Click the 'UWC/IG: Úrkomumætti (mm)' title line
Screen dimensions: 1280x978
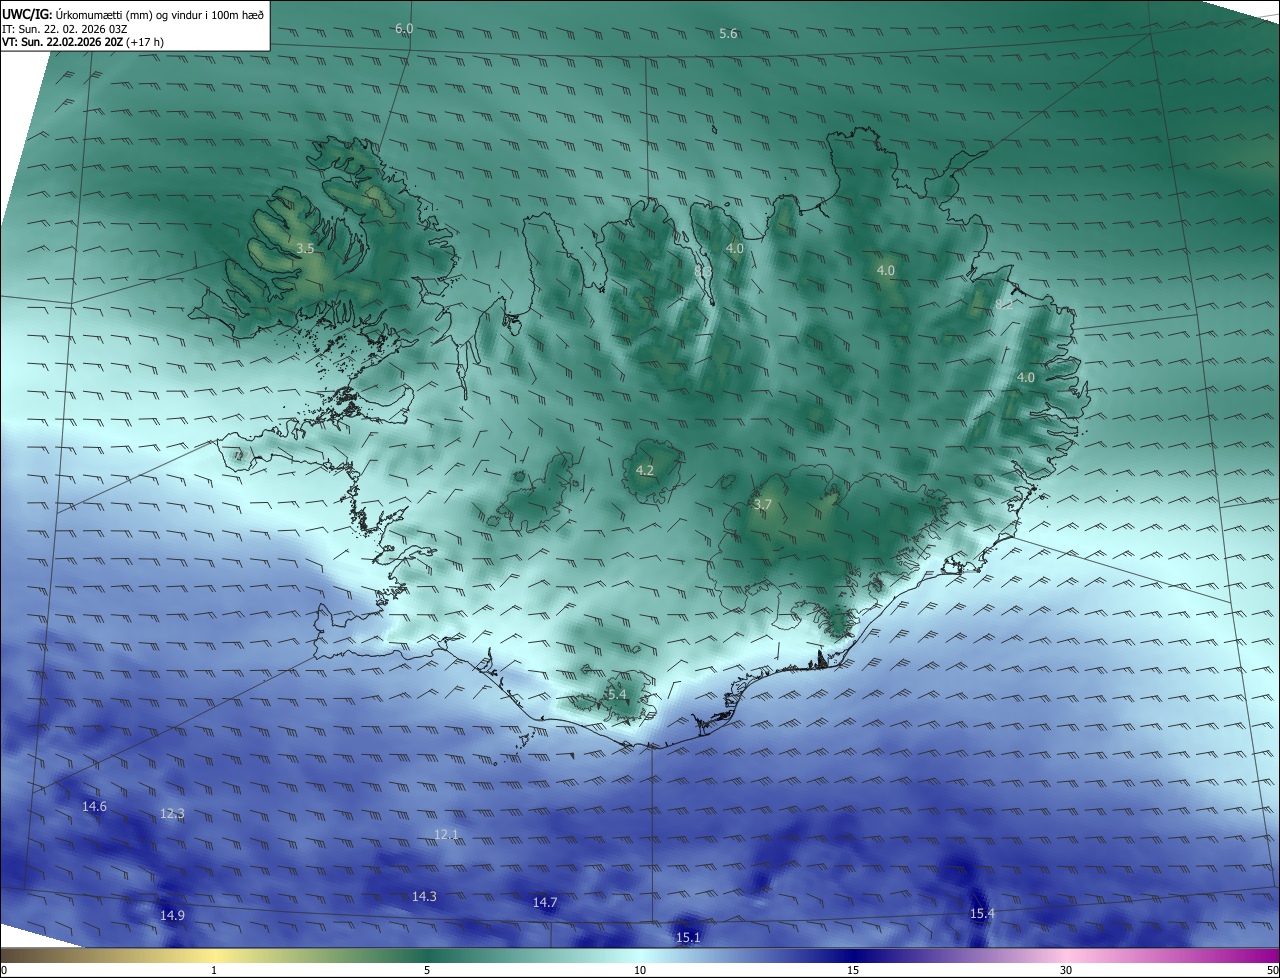(x=134, y=13)
